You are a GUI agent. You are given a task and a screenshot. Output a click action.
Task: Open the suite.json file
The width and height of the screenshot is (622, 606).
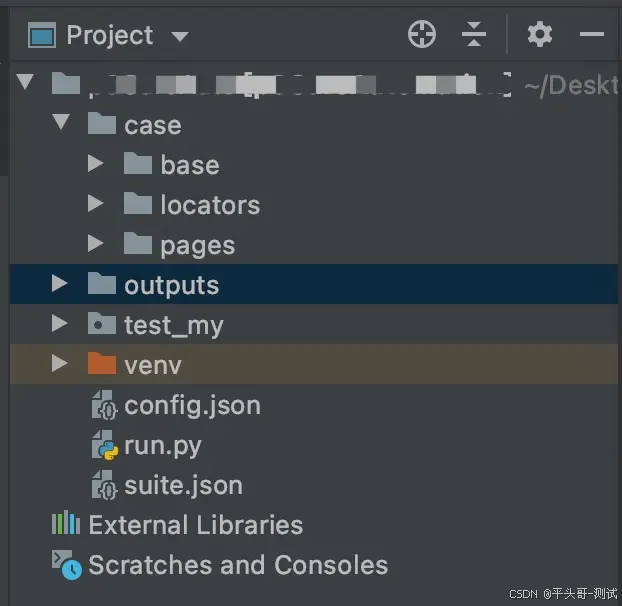tap(183, 486)
